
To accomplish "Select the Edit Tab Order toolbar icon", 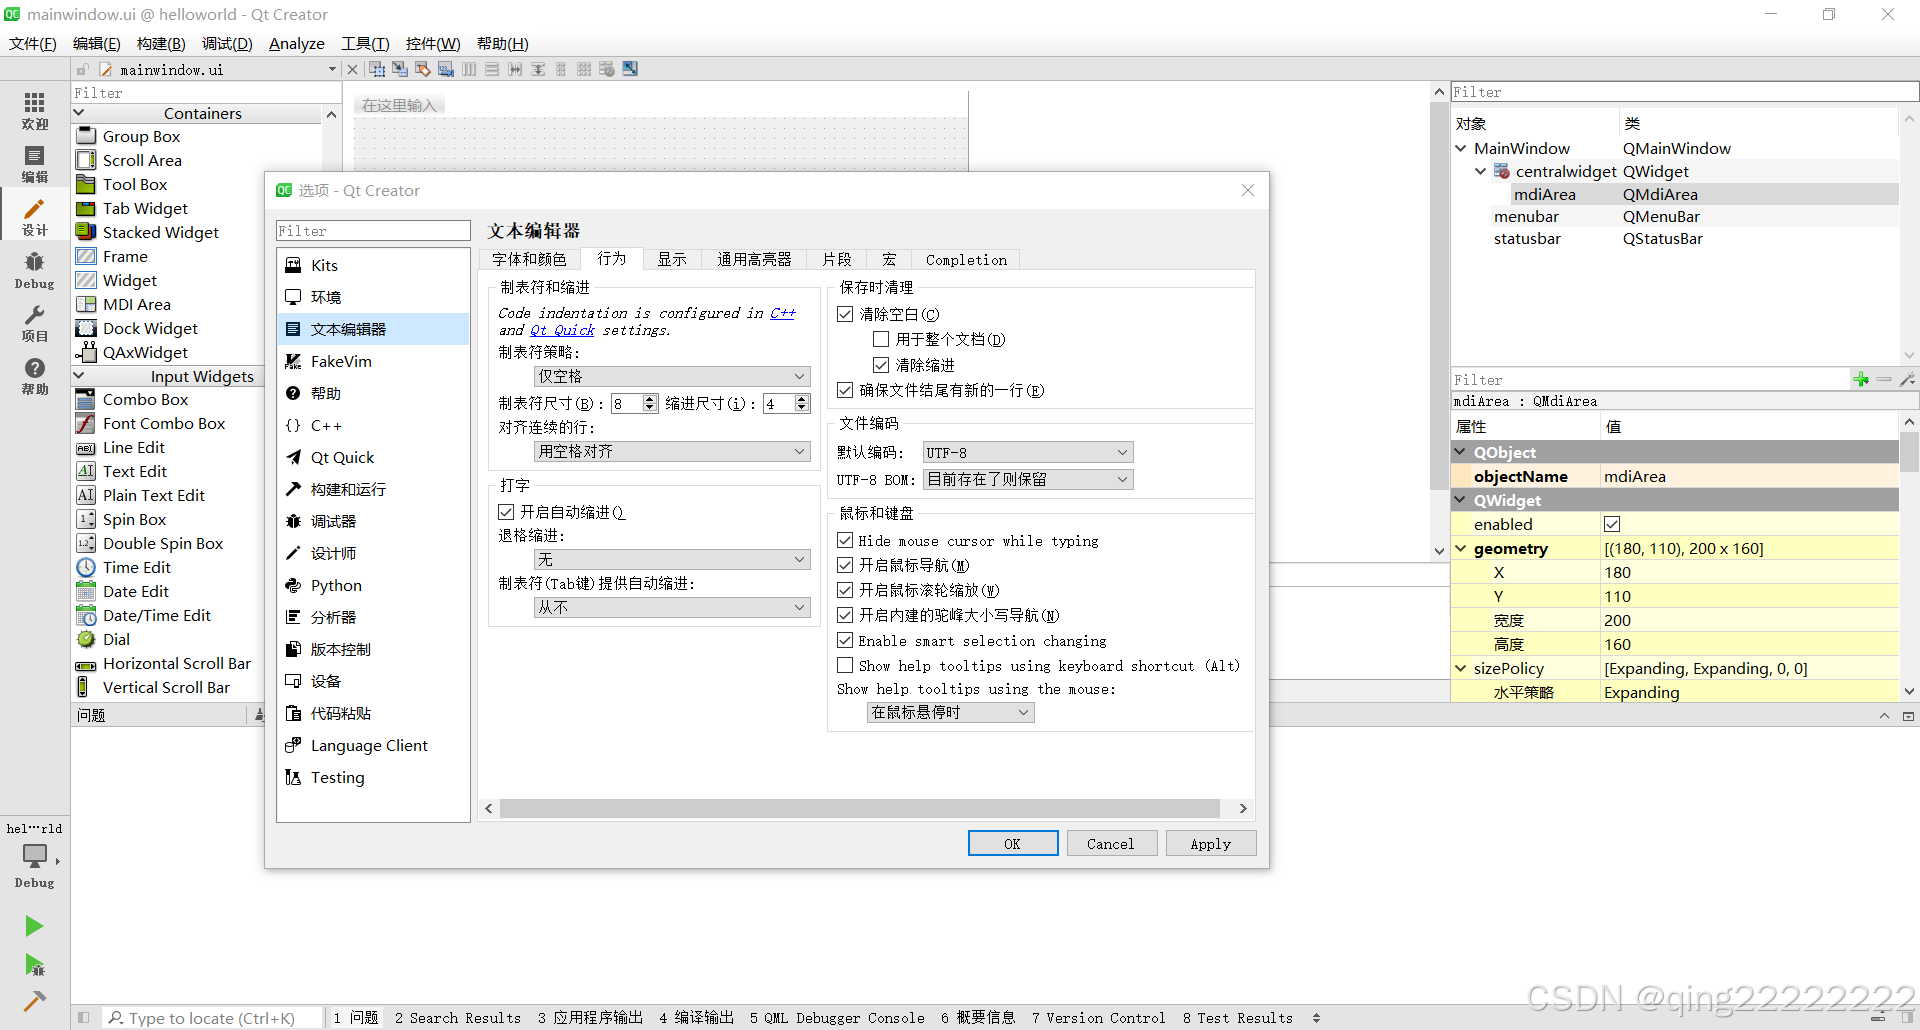I will tap(446, 69).
